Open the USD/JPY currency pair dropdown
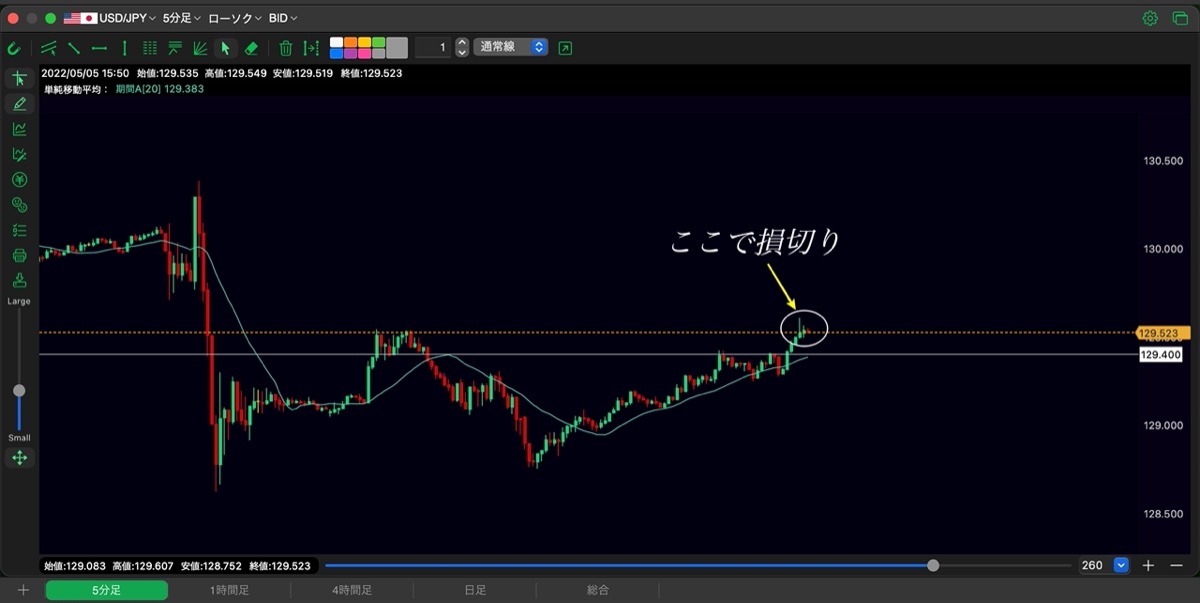 (109, 18)
